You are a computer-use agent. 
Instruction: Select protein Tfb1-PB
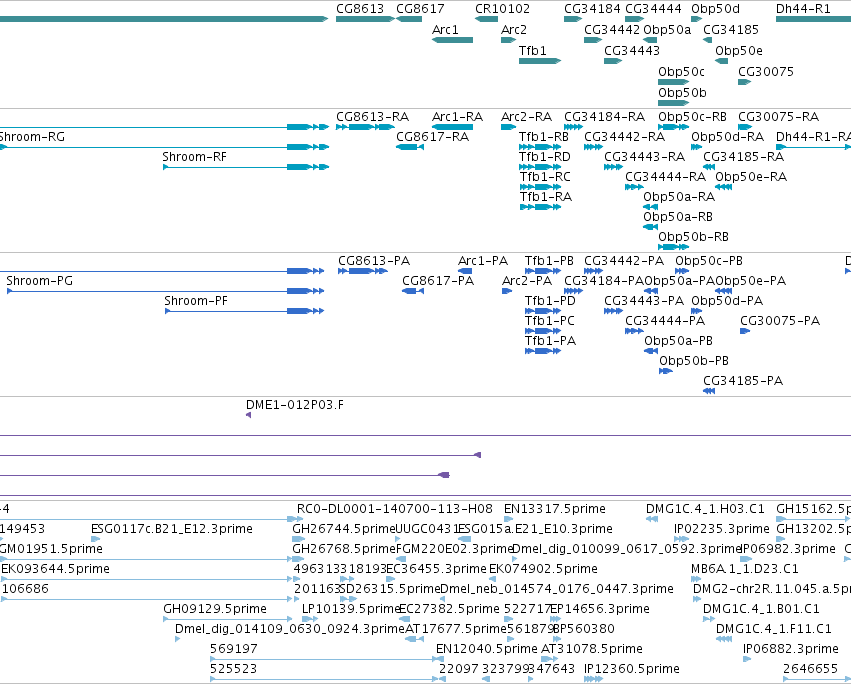pyautogui.click(x=543, y=271)
